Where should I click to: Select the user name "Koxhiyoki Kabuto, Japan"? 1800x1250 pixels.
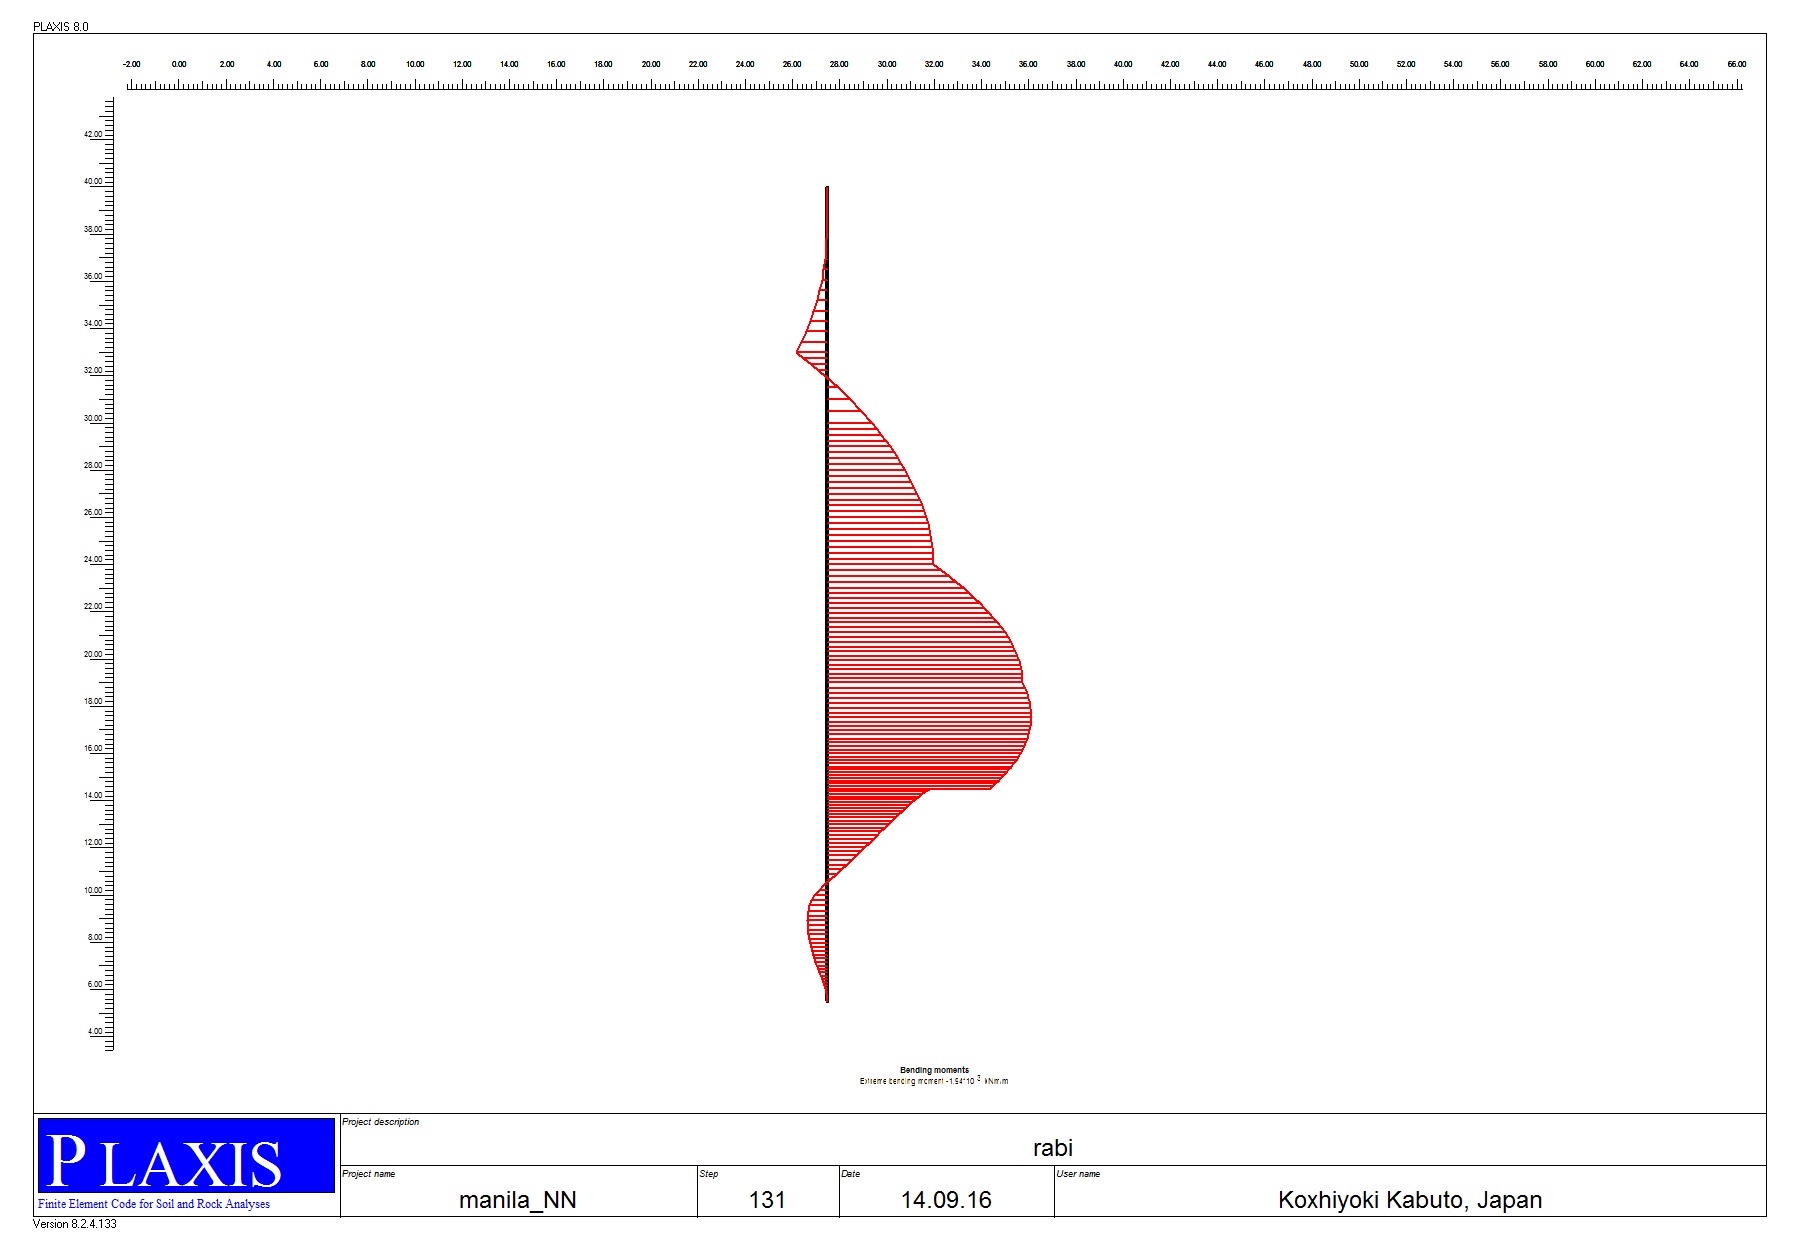[x=1410, y=1200]
